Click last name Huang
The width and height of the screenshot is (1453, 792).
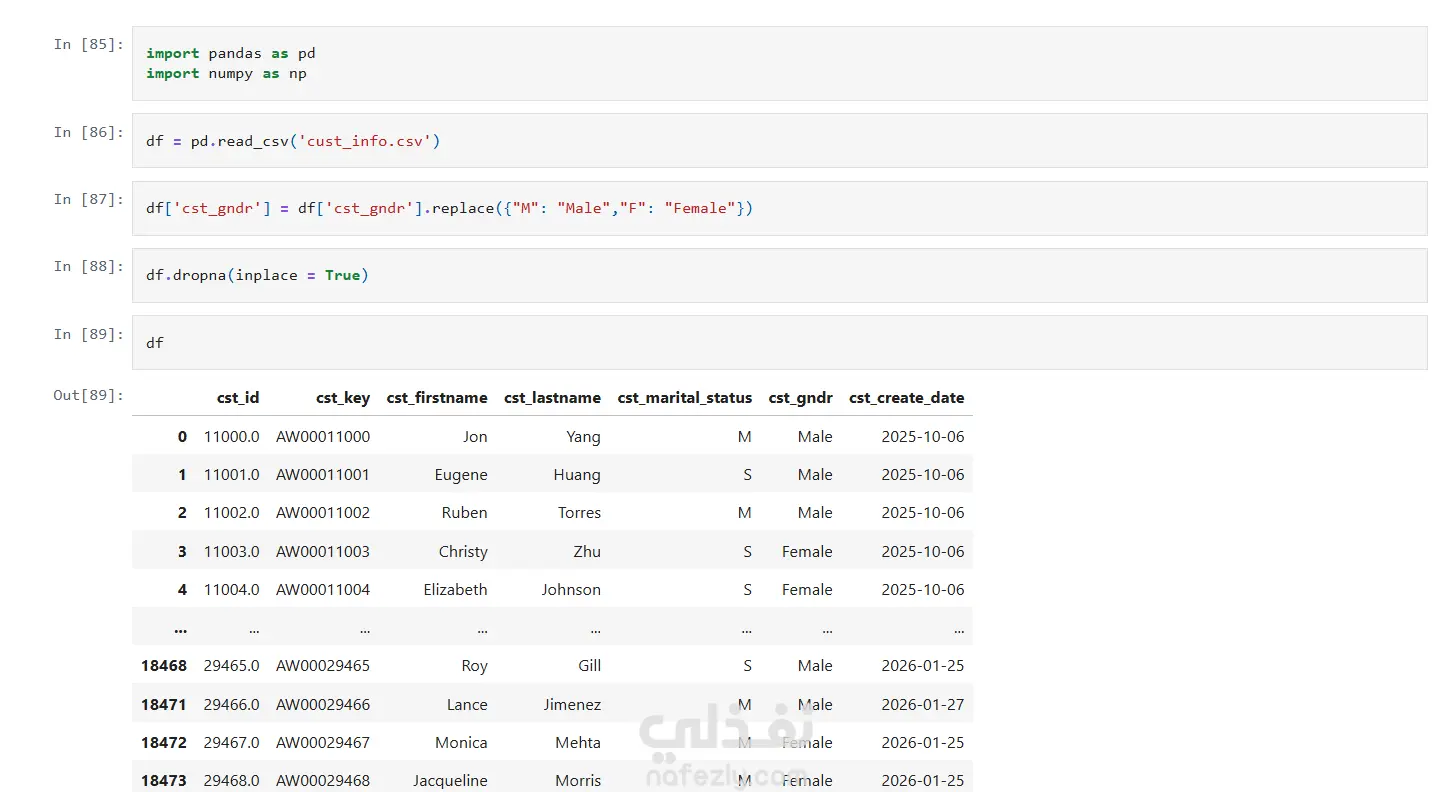pyautogui.click(x=577, y=474)
